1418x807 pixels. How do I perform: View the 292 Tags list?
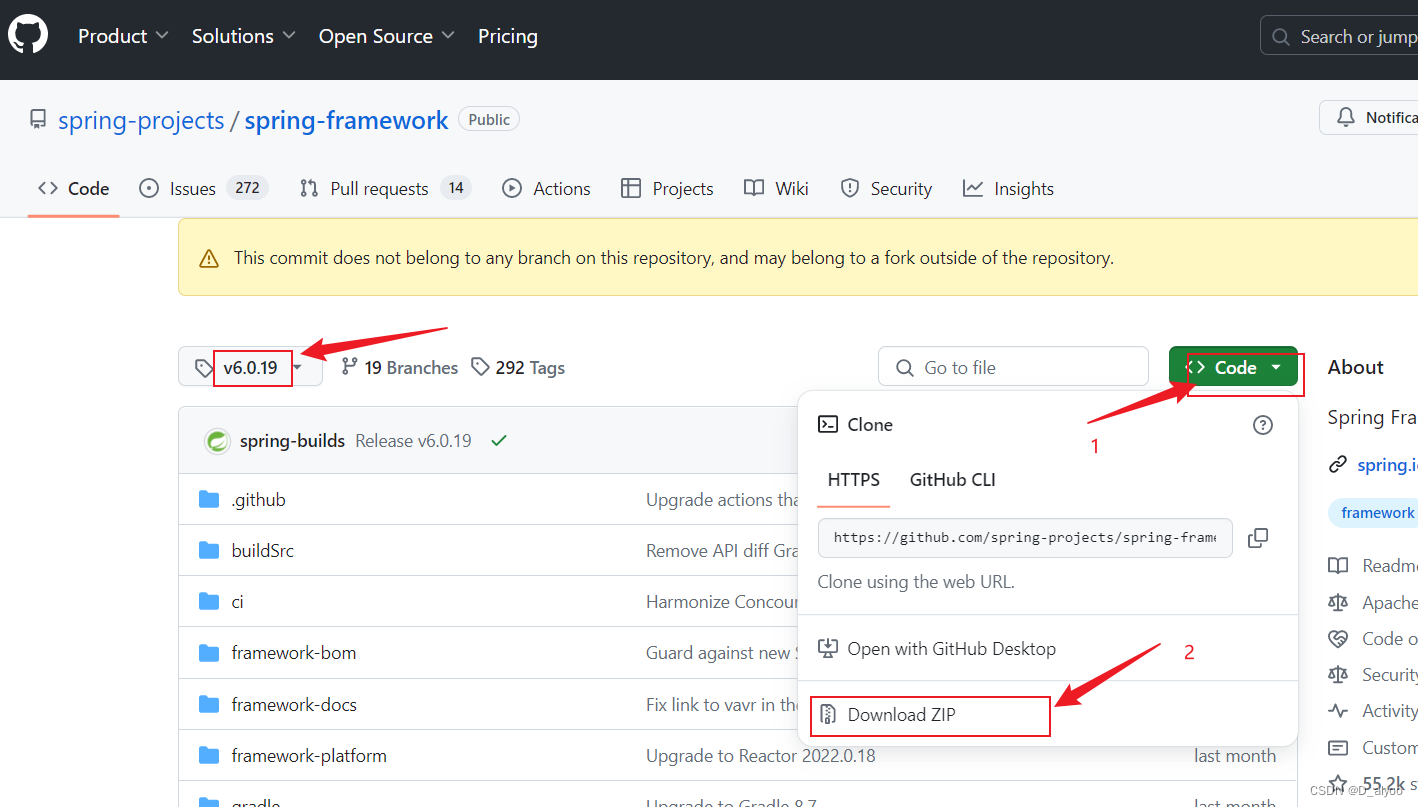pos(530,367)
